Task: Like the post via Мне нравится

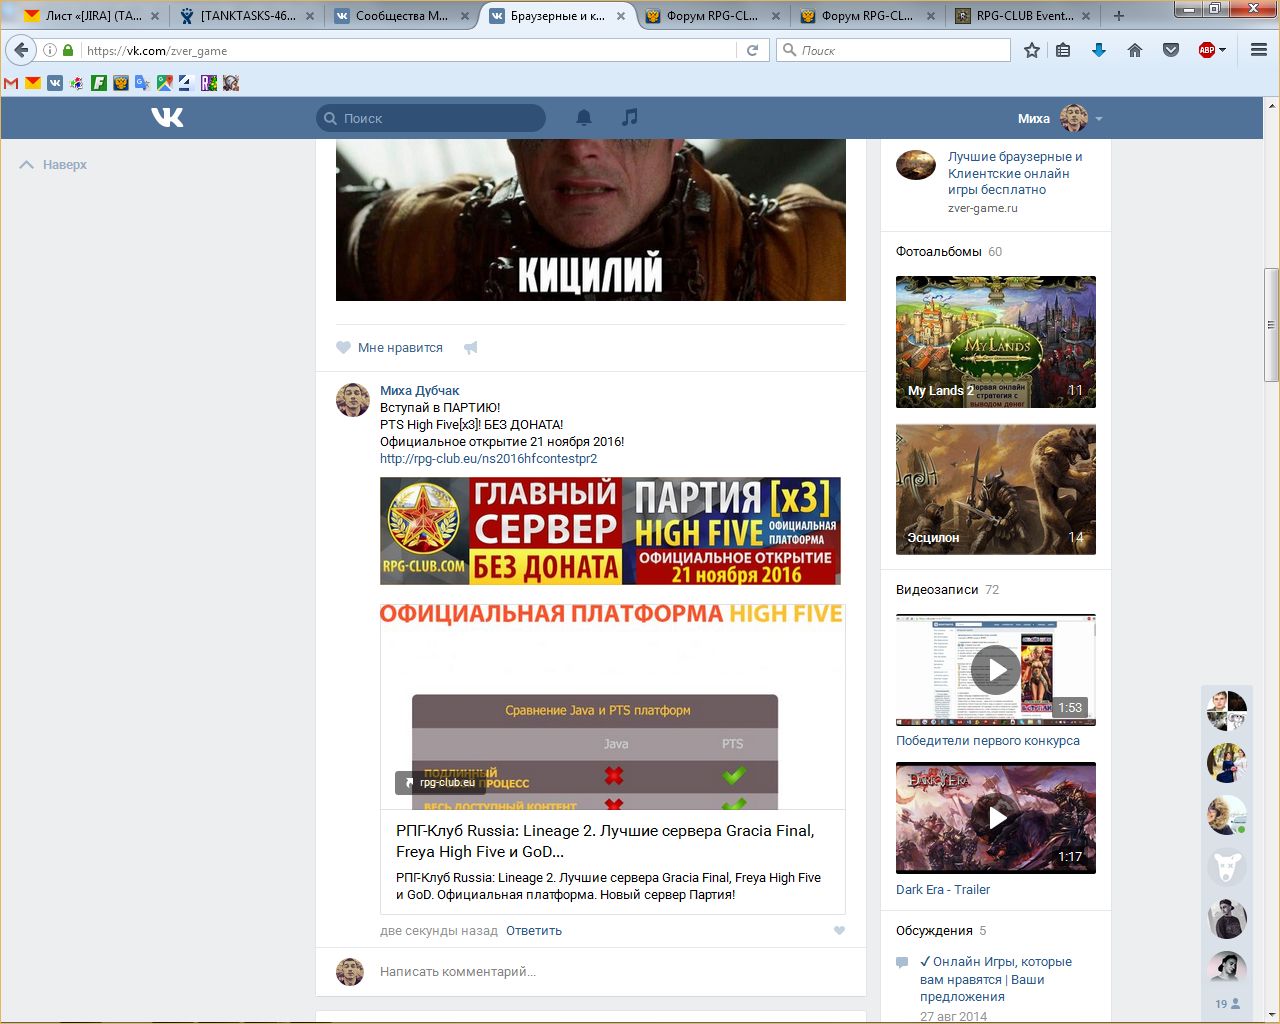Action: (390, 348)
